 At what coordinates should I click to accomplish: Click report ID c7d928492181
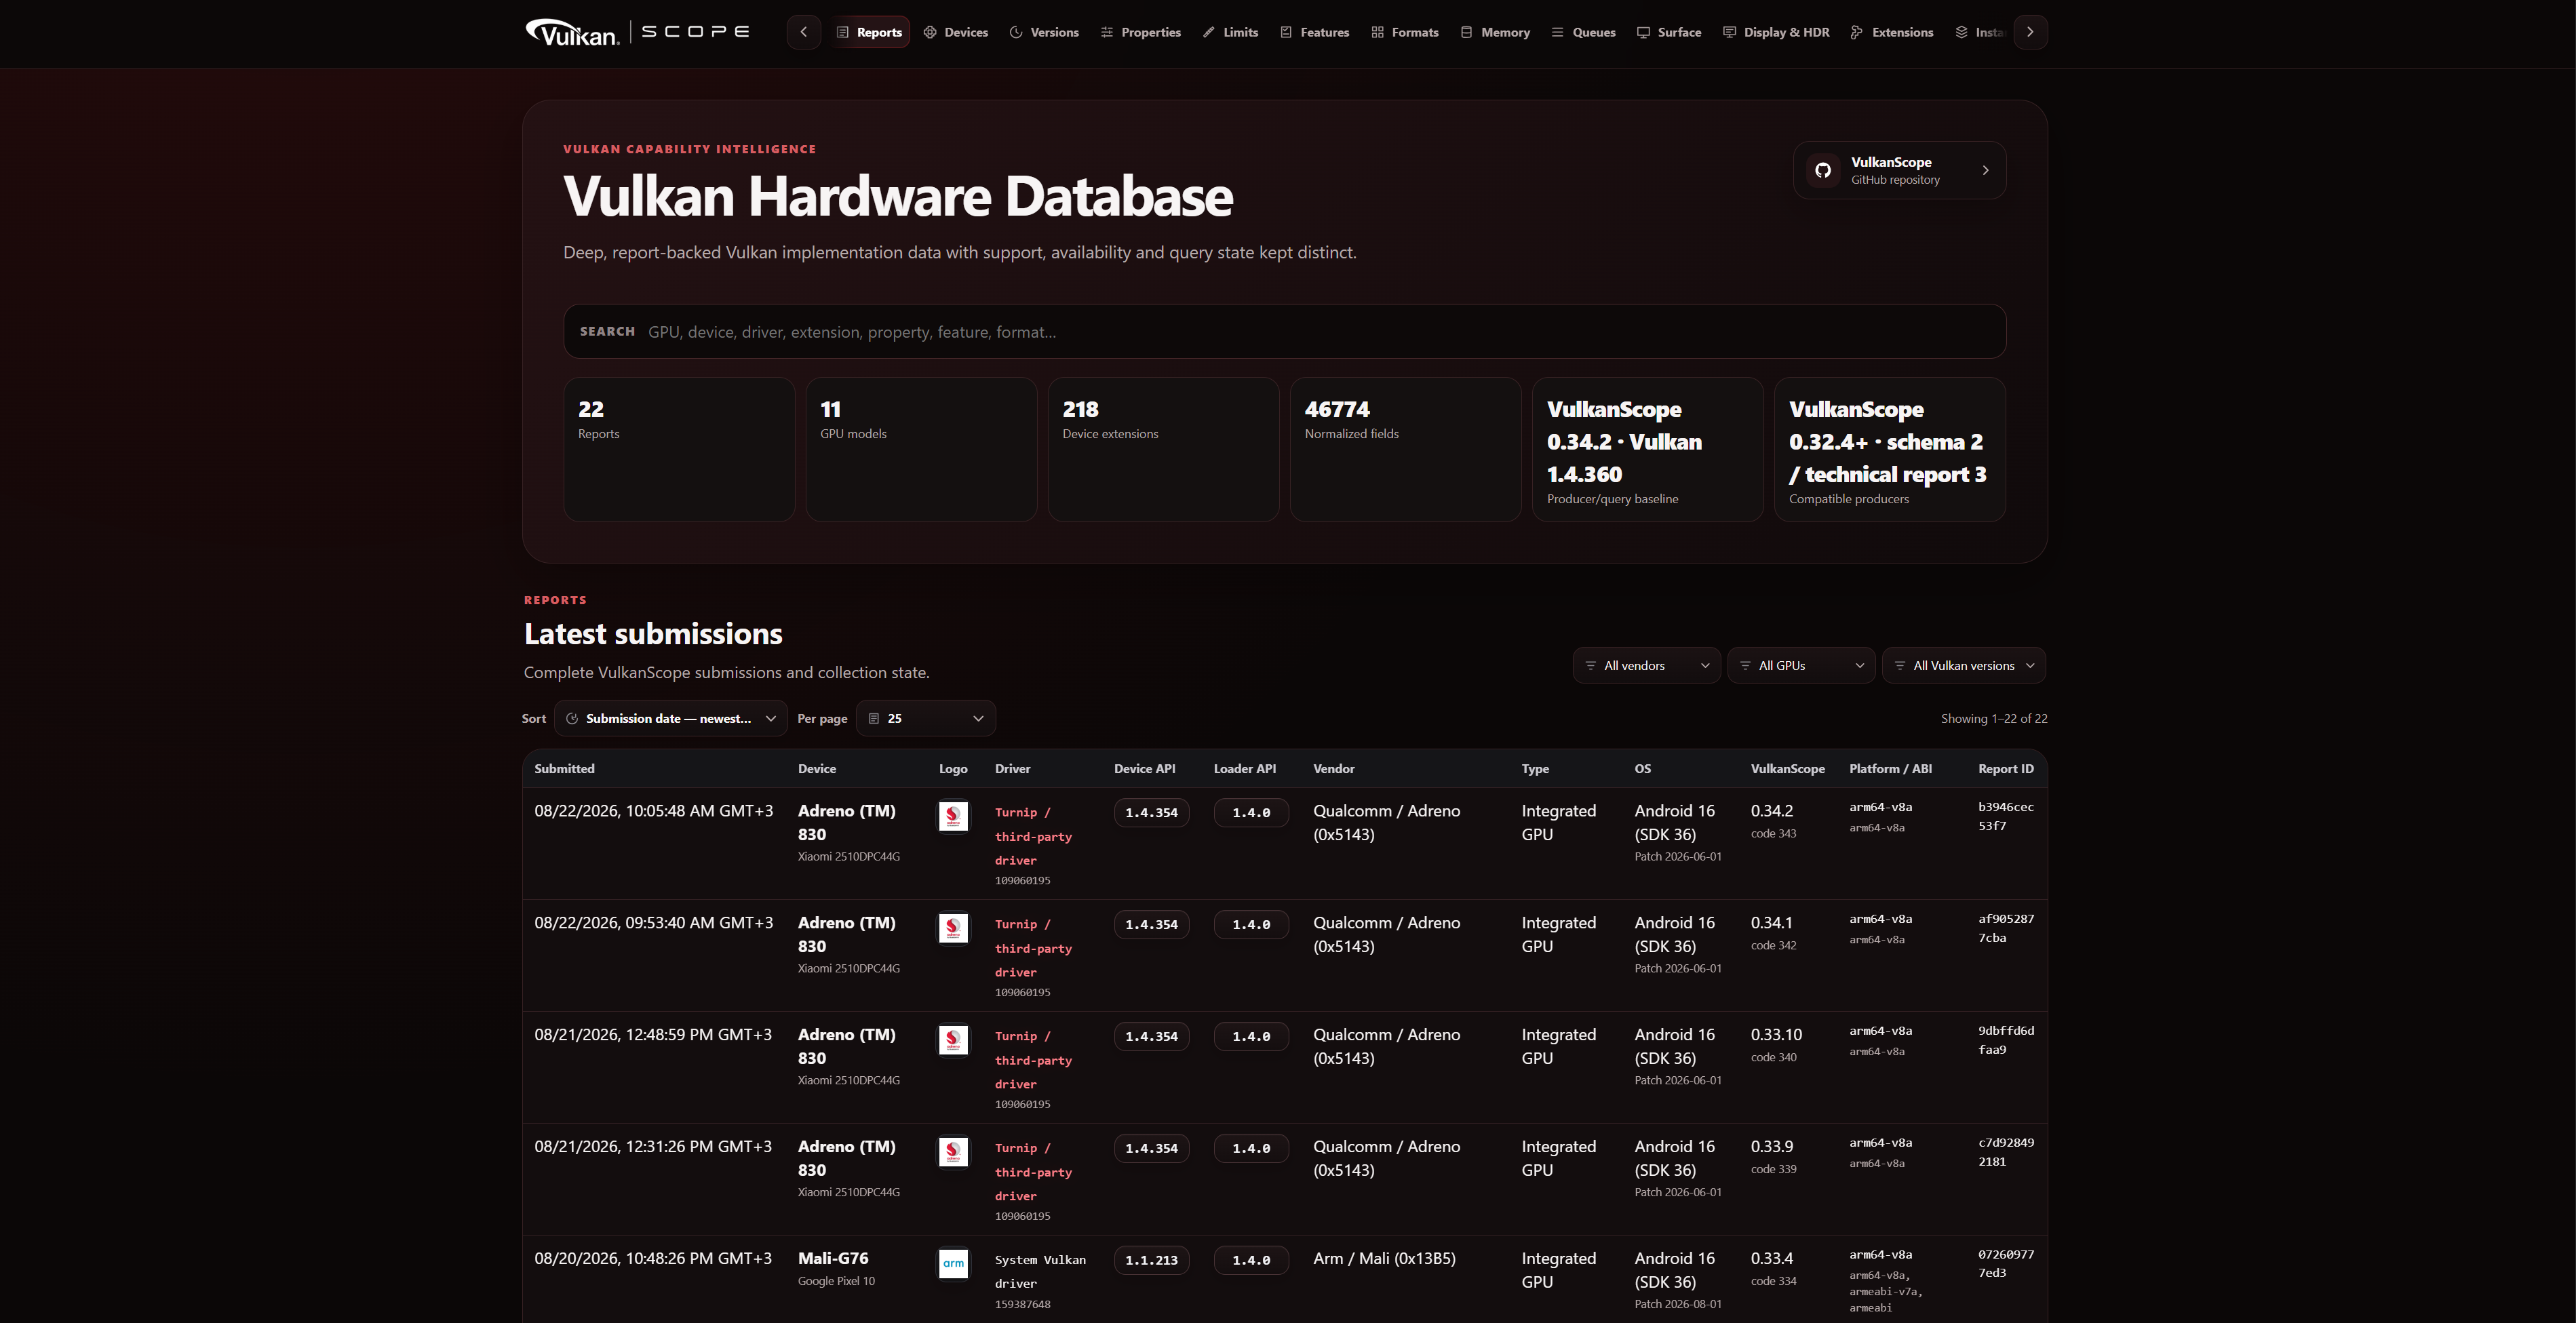pyautogui.click(x=2005, y=1152)
